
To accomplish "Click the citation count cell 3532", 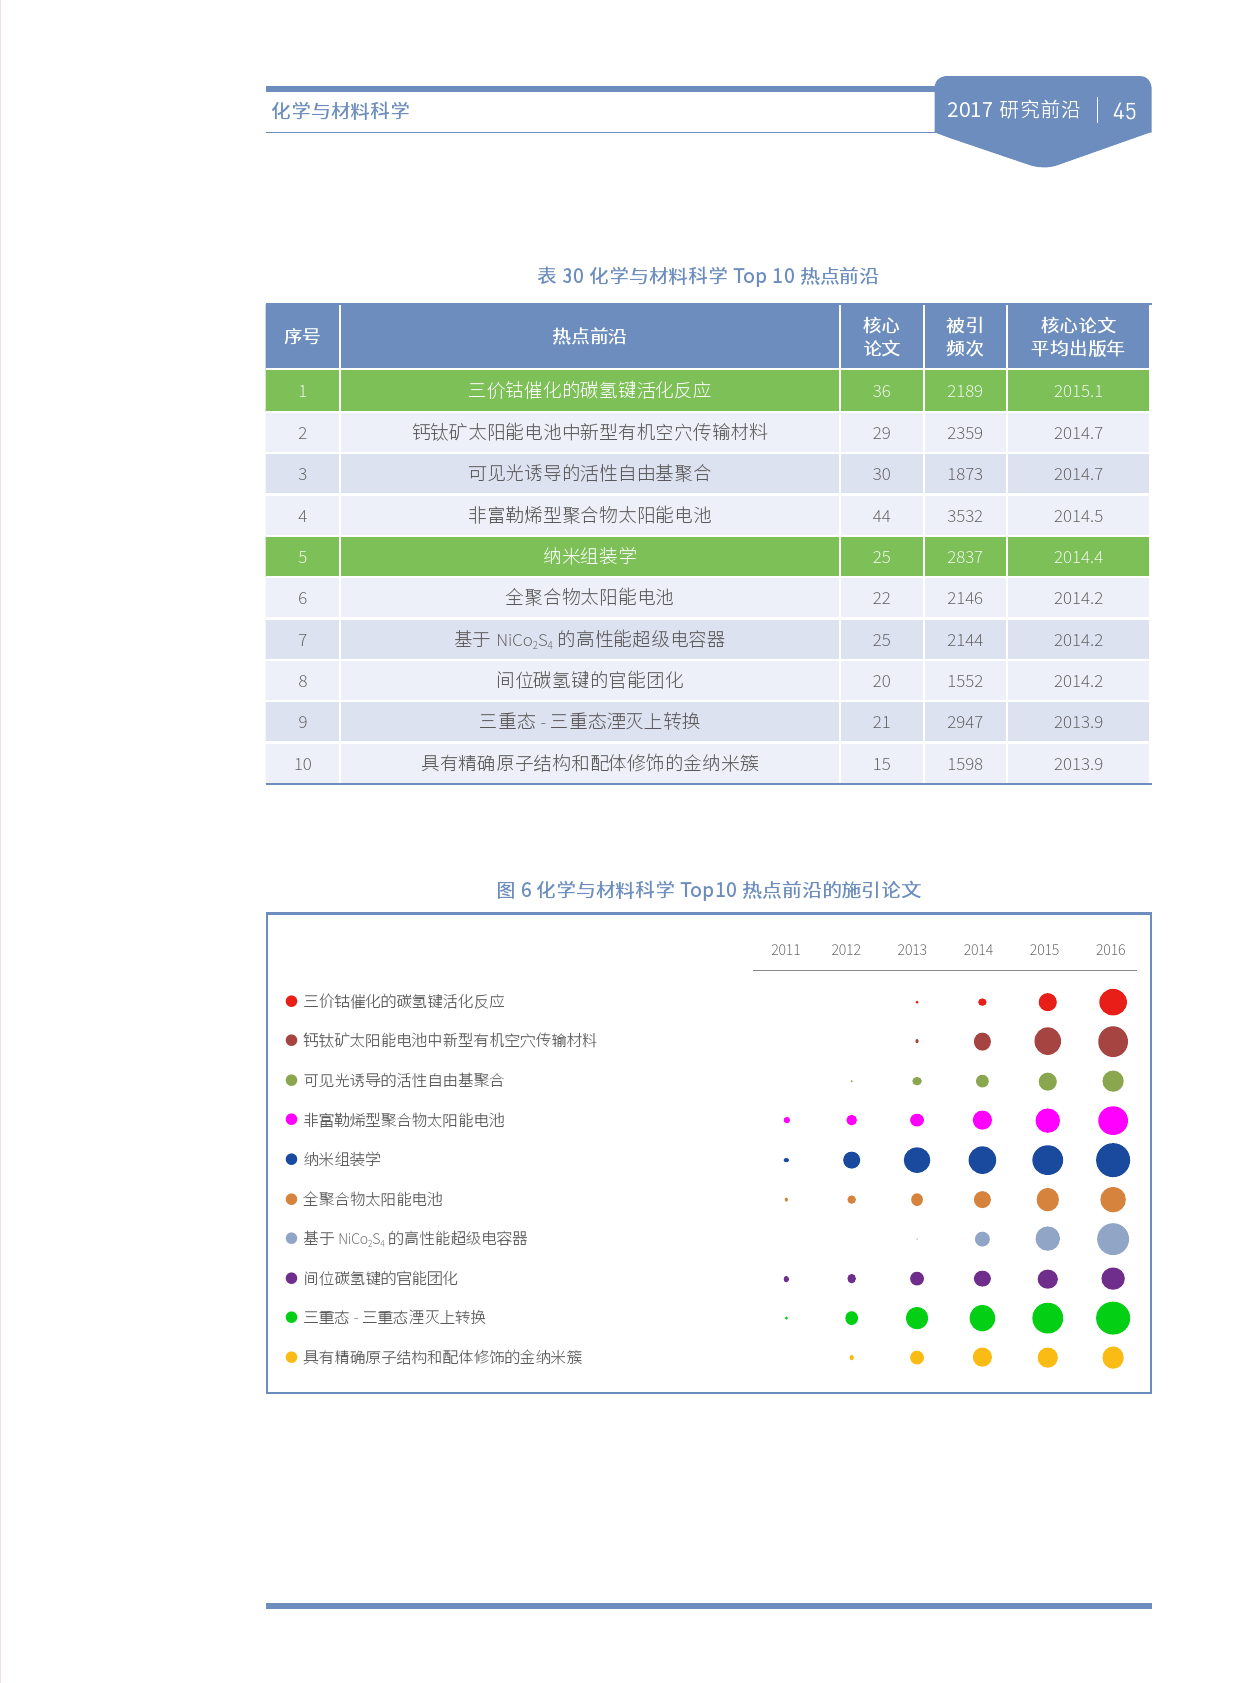I will point(964,516).
